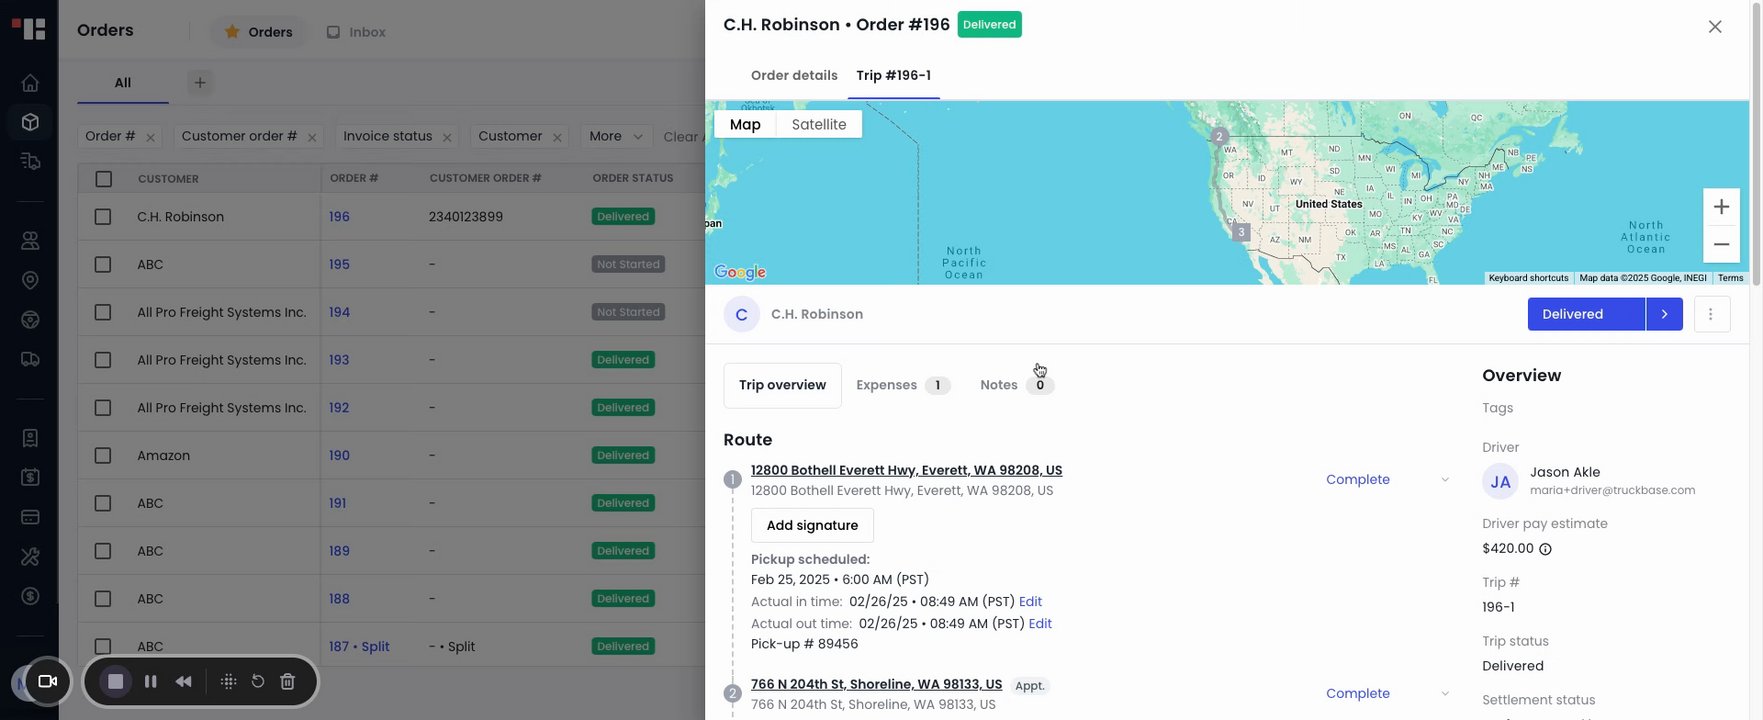This screenshot has width=1763, height=720.
Task: Open the settlements calendar-dollar icon in the sidebar
Action: tap(30, 478)
